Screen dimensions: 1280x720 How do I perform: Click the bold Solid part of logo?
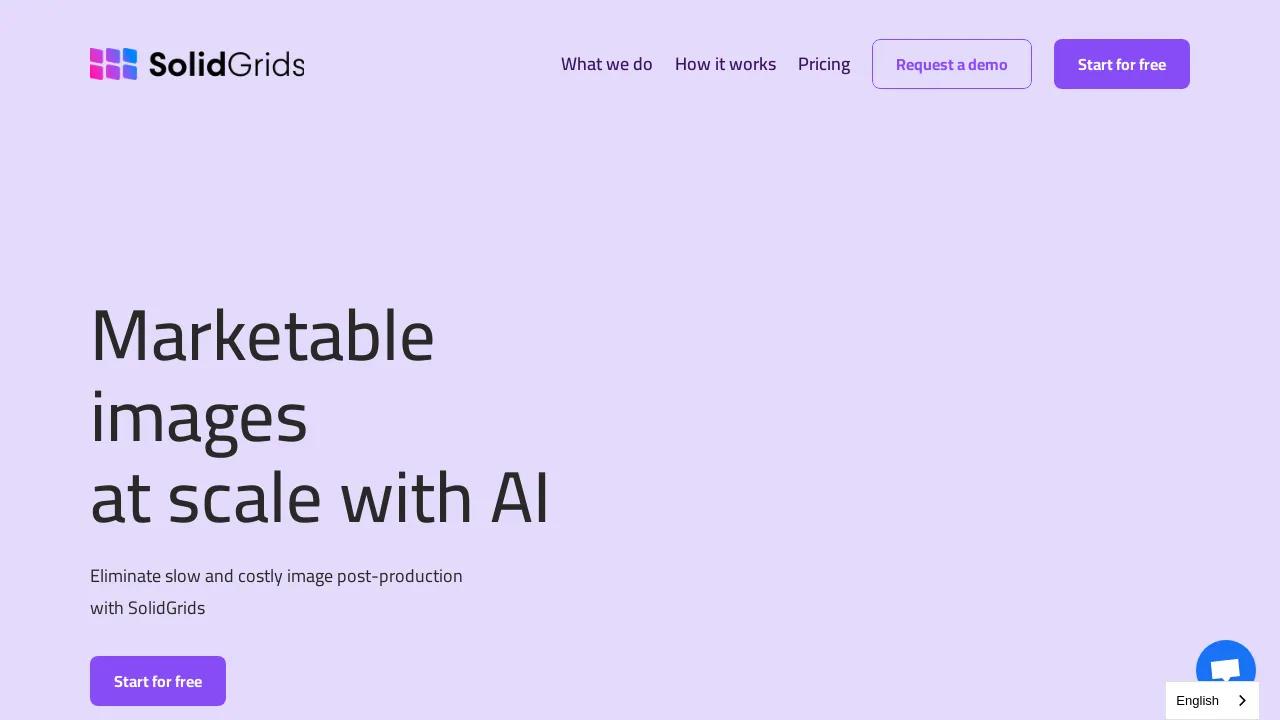(x=187, y=64)
